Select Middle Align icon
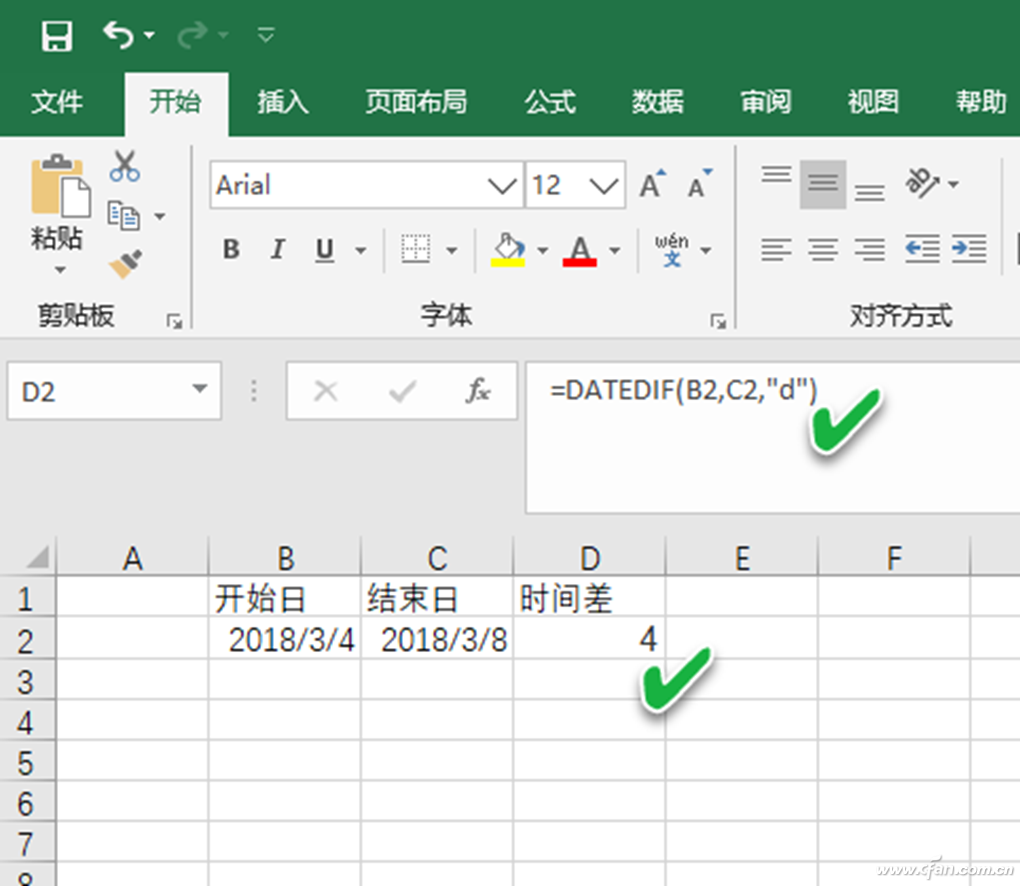This screenshot has width=1020, height=886. pyautogui.click(x=823, y=184)
